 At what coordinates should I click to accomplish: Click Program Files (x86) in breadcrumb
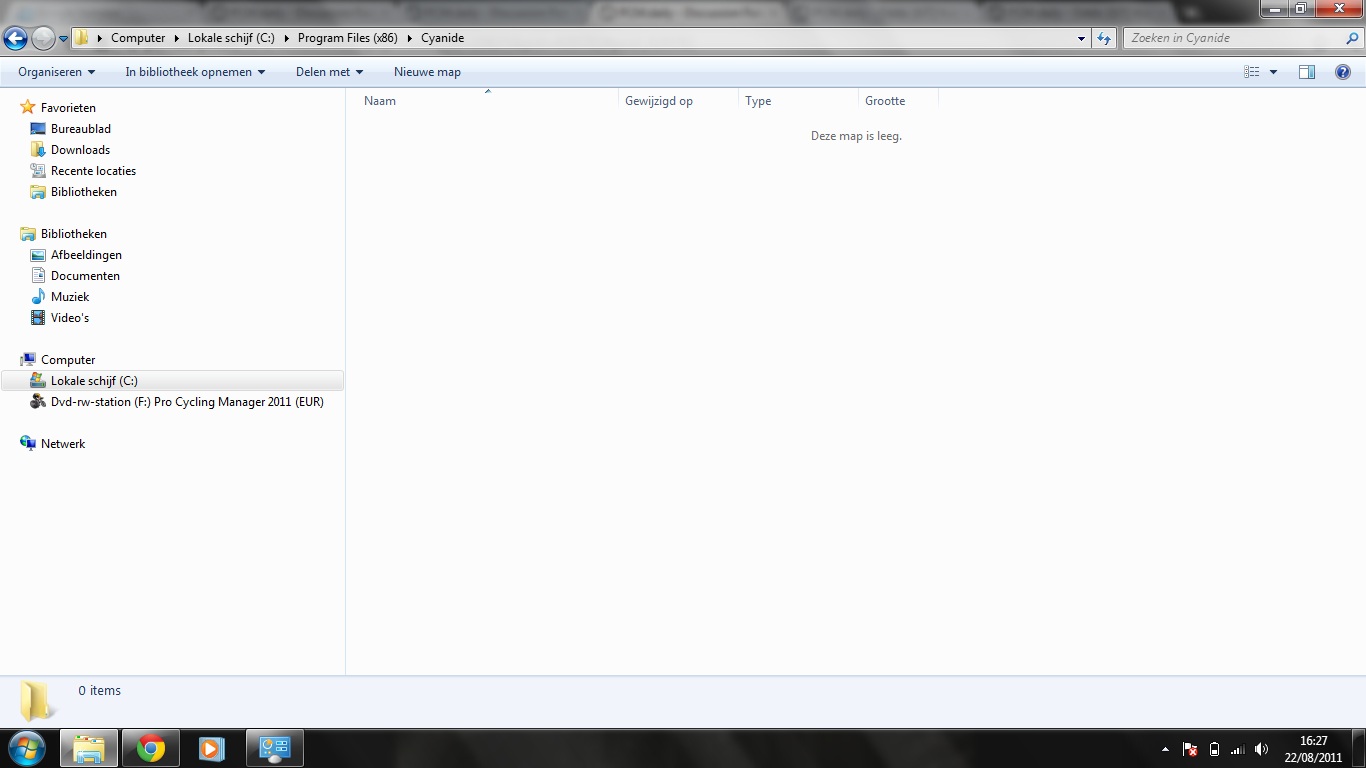(x=347, y=38)
